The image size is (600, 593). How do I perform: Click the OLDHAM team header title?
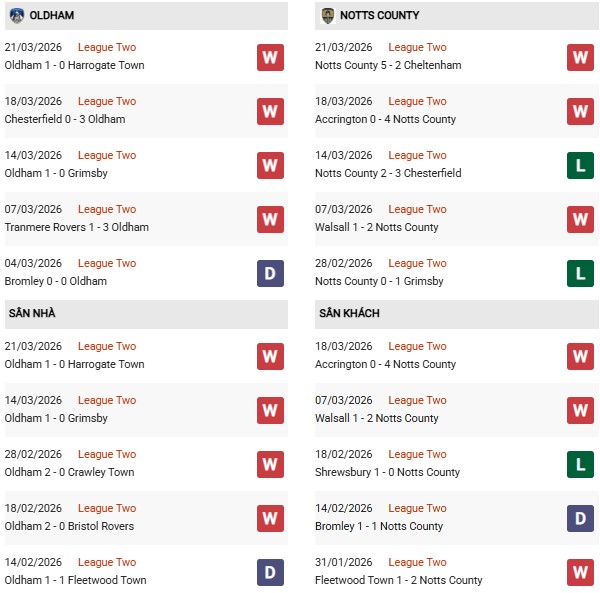click(52, 16)
